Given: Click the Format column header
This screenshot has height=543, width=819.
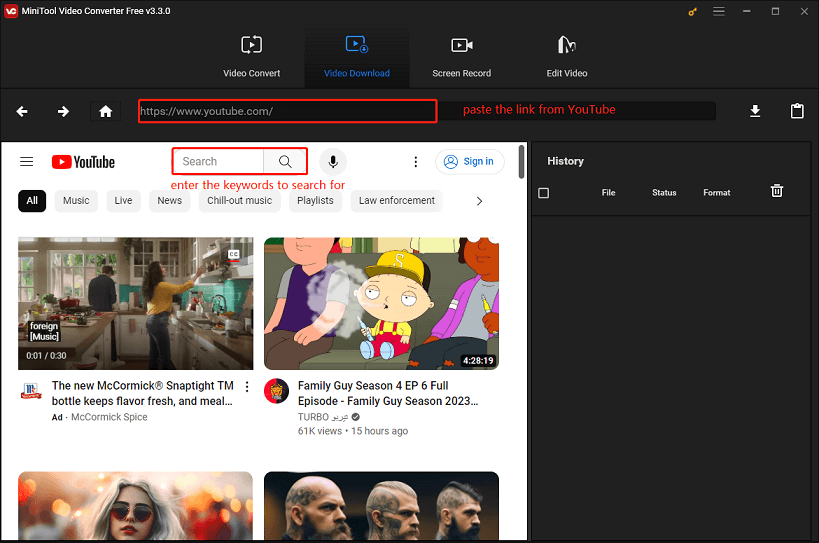Looking at the screenshot, I should click(717, 193).
